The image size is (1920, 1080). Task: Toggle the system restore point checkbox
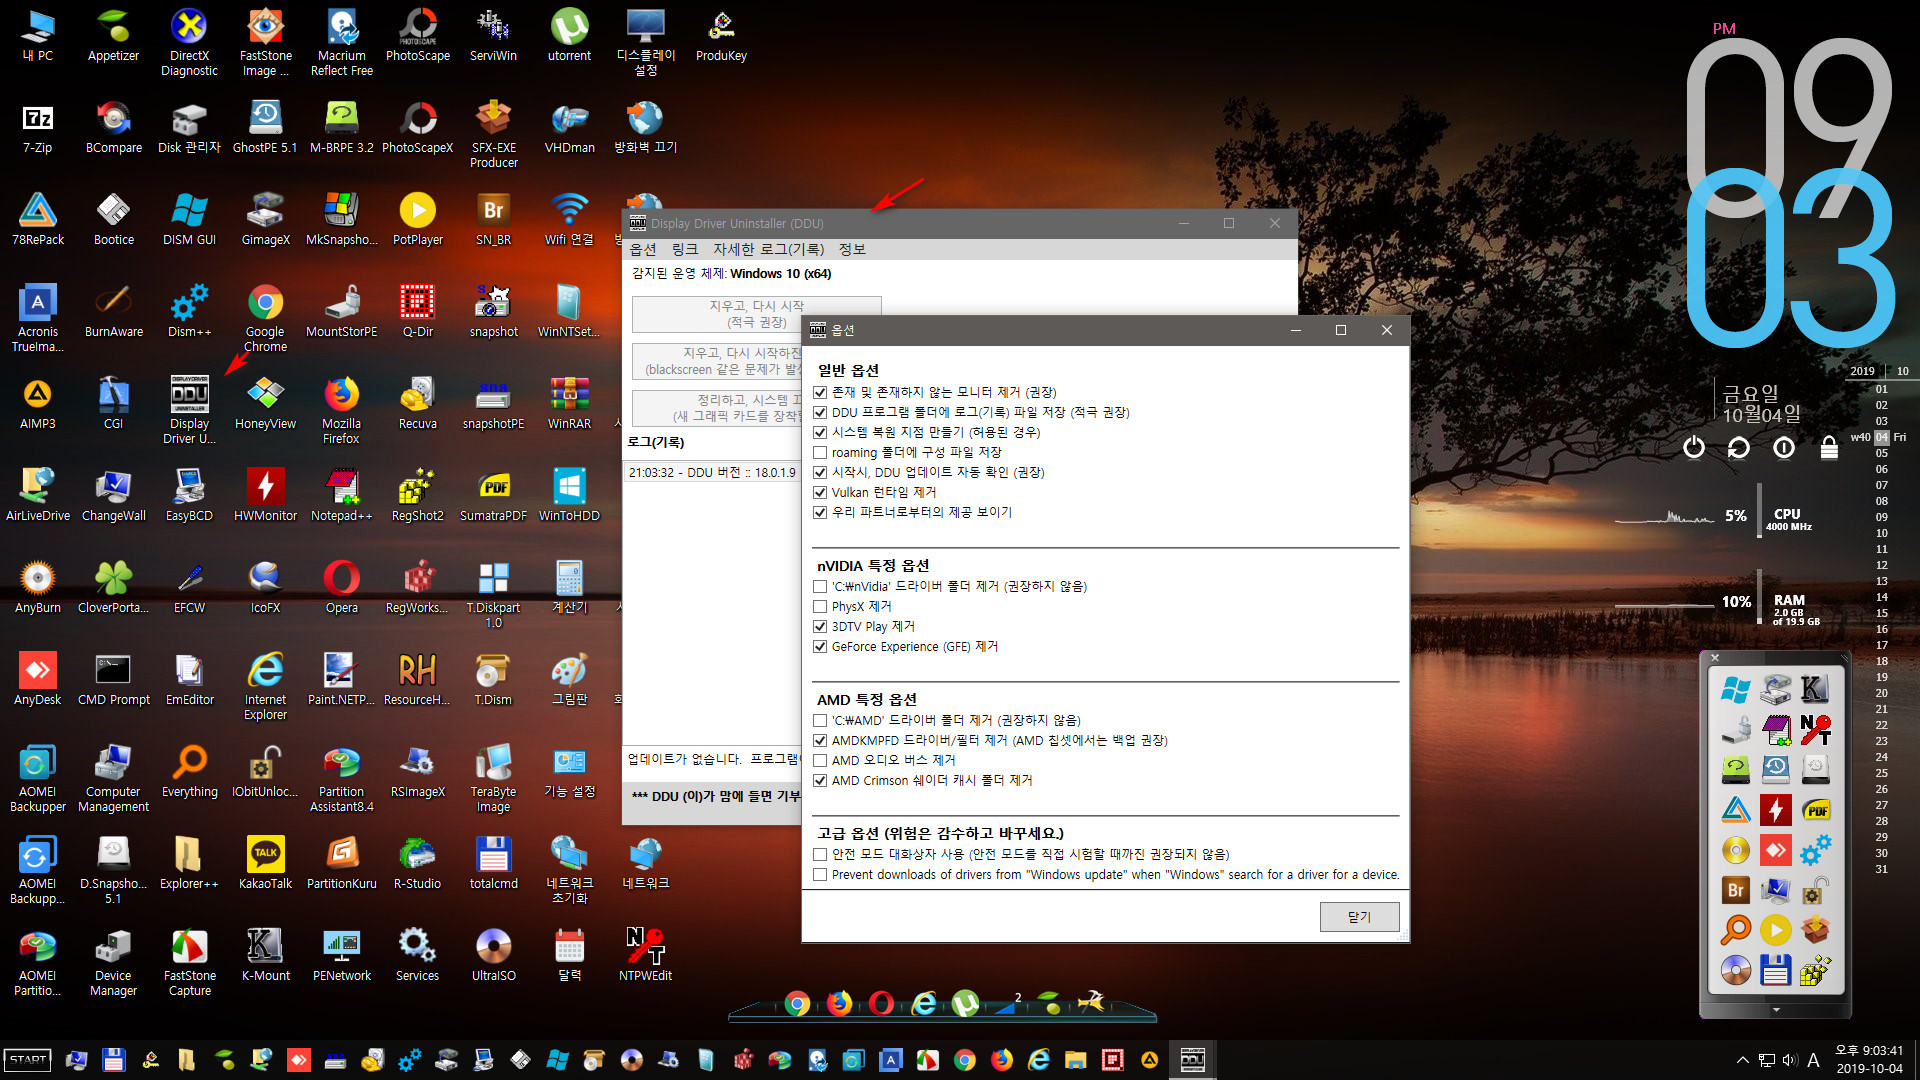coord(820,432)
